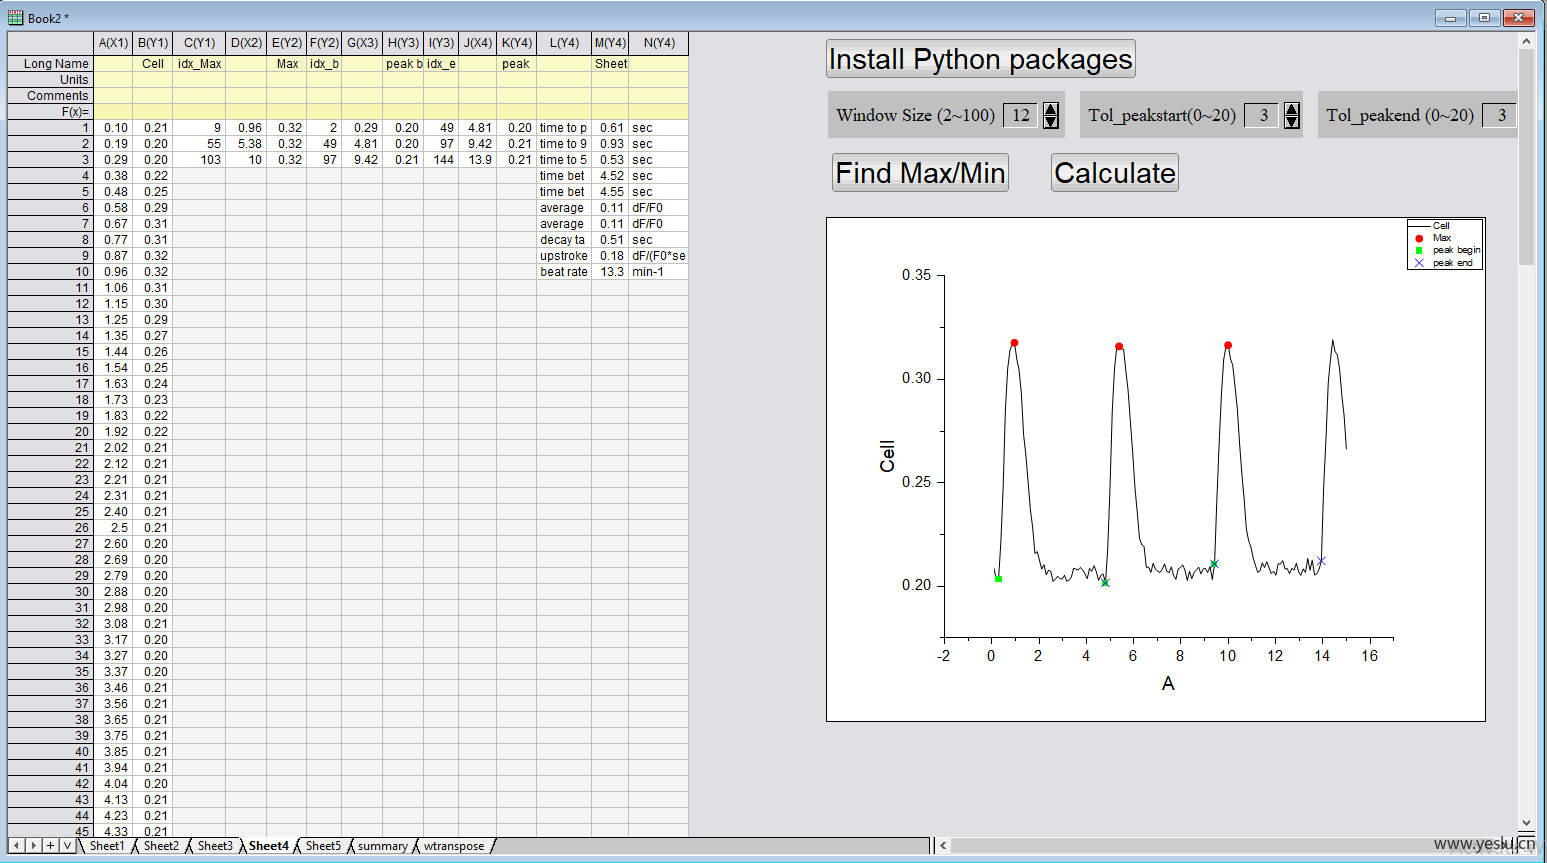Open the sheet list dropdown arrow
The image size is (1547, 863).
click(x=67, y=846)
